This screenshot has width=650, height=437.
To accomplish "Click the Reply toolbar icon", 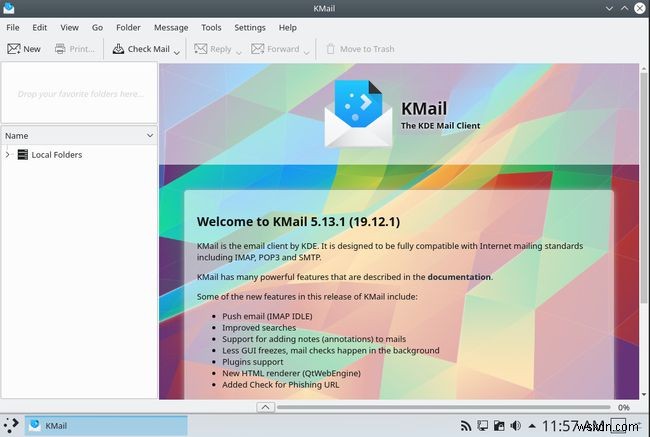I will pyautogui.click(x=201, y=49).
